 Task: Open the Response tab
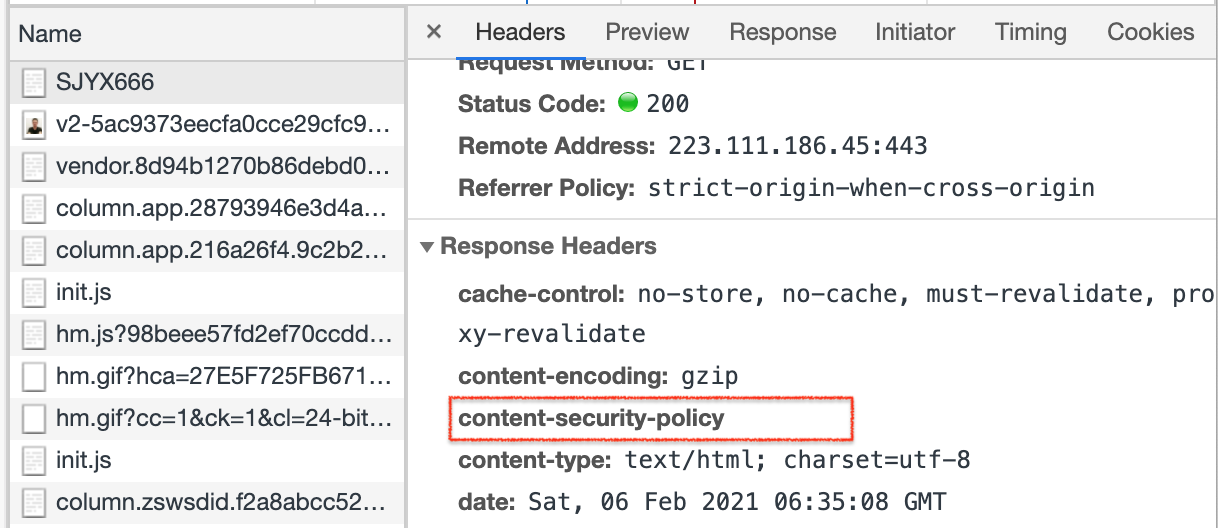[782, 32]
